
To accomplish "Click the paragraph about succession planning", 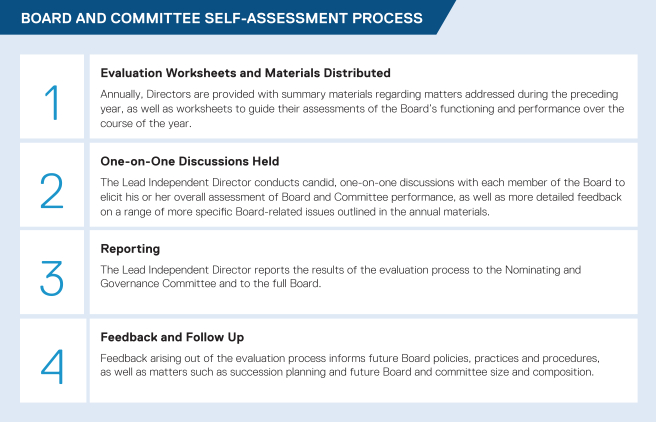I will [x=360, y=364].
